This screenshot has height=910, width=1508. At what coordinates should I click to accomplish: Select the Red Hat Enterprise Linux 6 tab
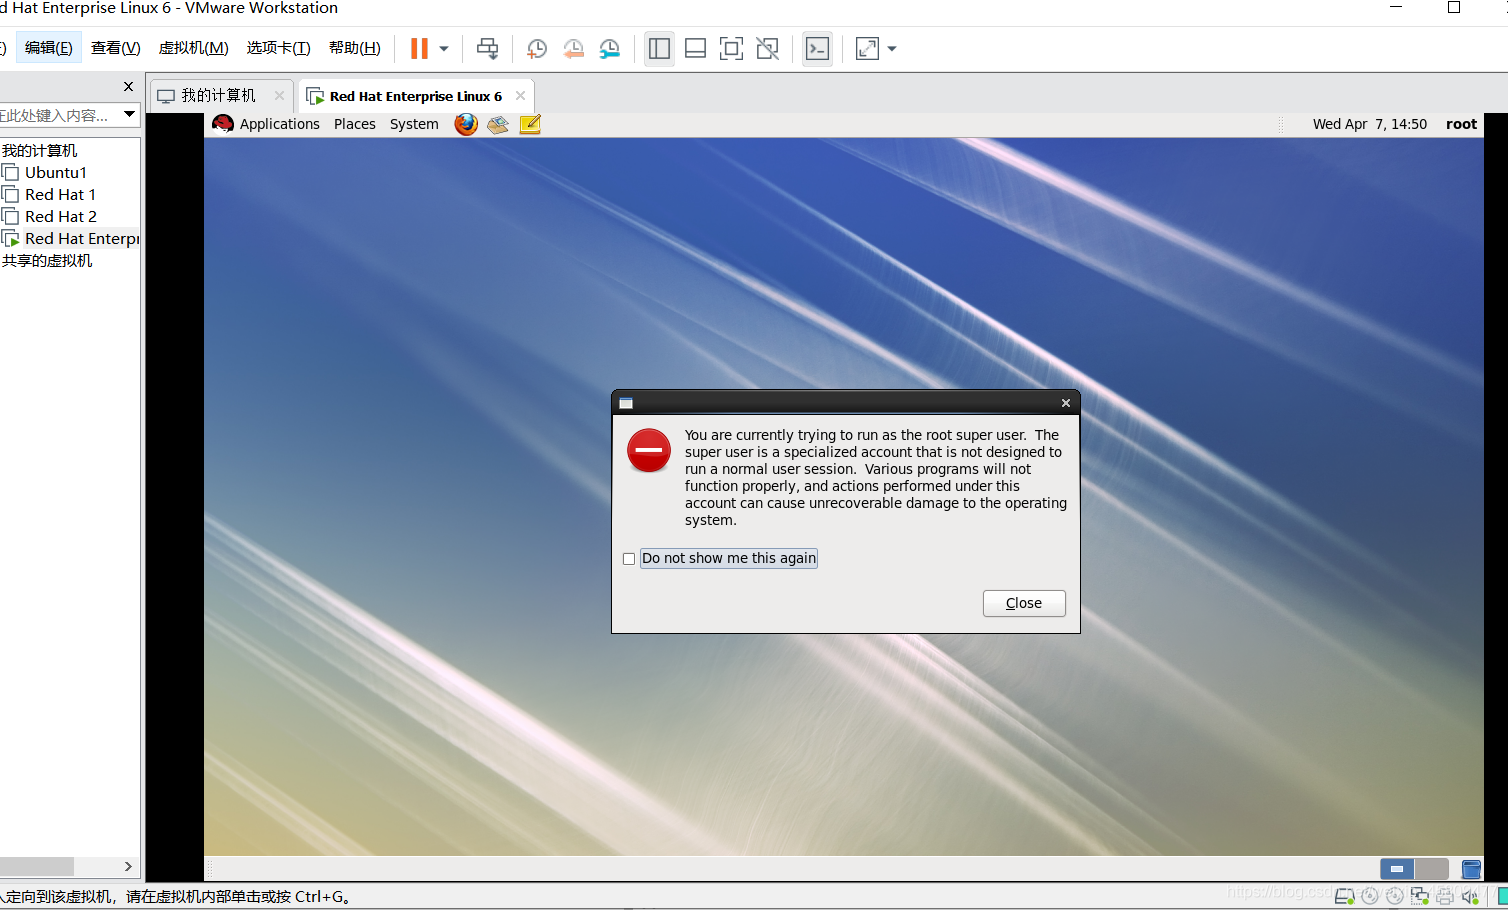[x=414, y=96]
